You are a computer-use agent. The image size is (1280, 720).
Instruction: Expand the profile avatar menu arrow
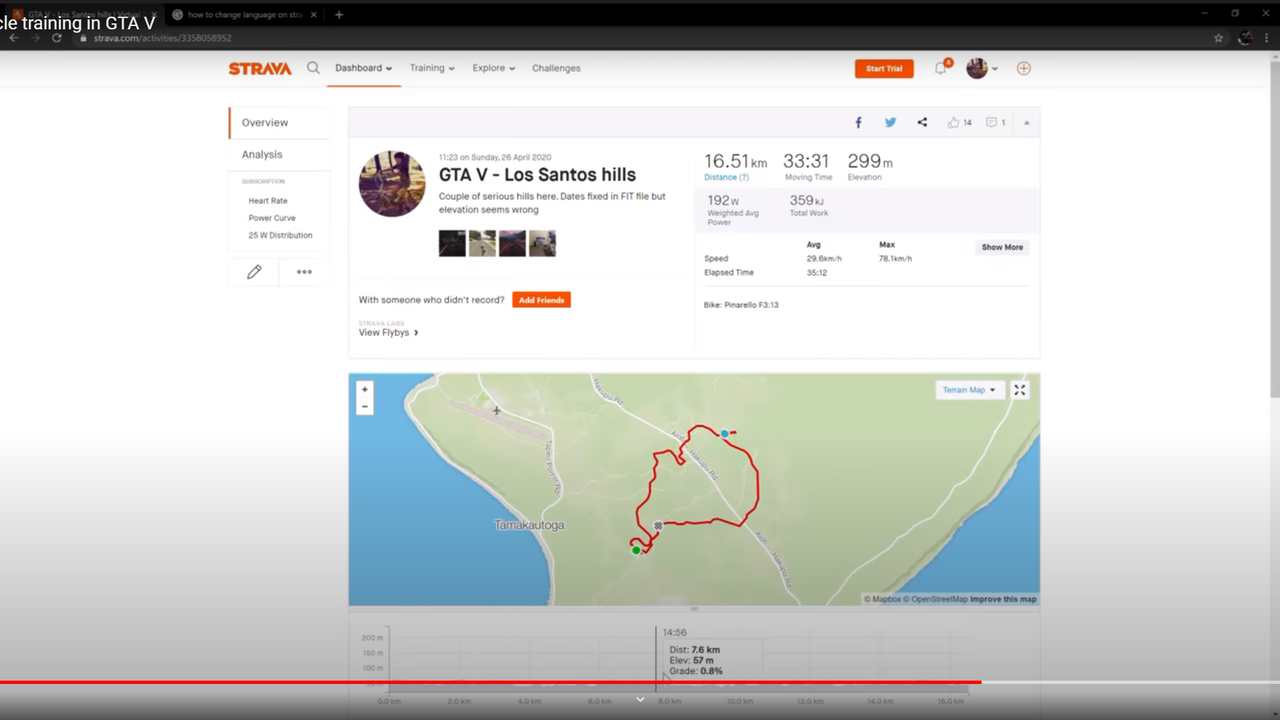pyautogui.click(x=995, y=69)
